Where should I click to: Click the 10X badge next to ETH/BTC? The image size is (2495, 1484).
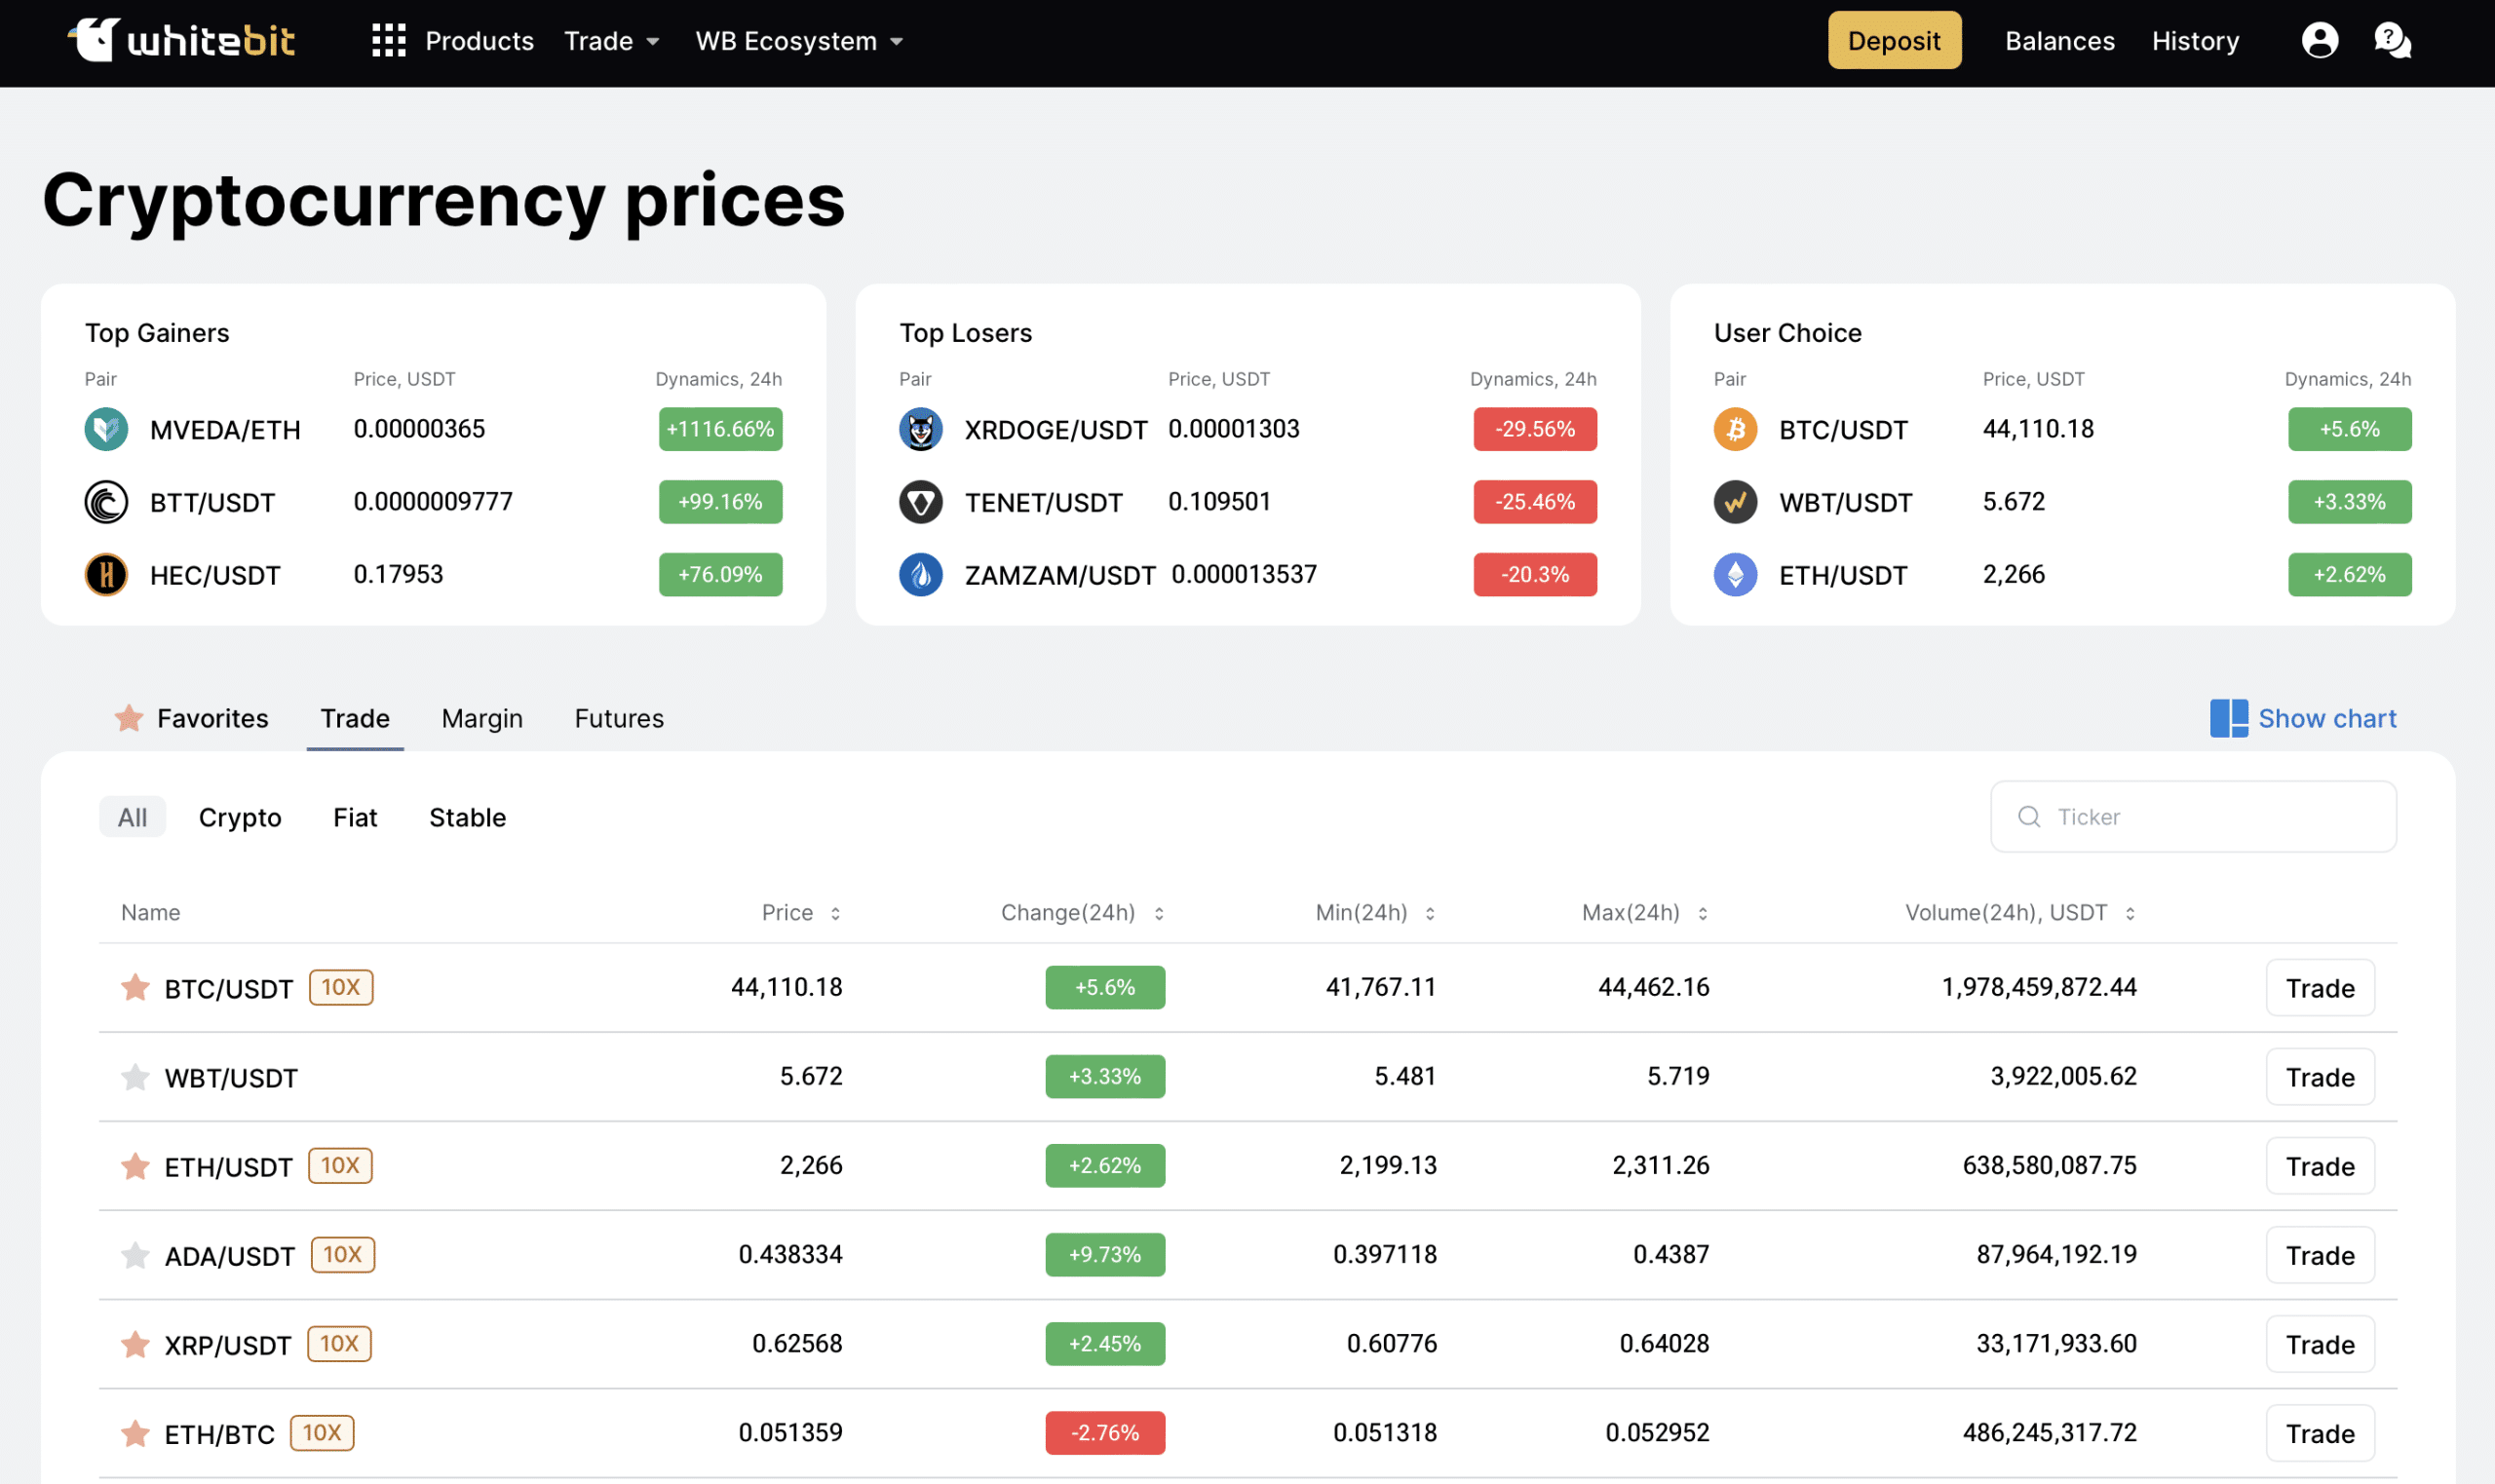(x=322, y=1432)
